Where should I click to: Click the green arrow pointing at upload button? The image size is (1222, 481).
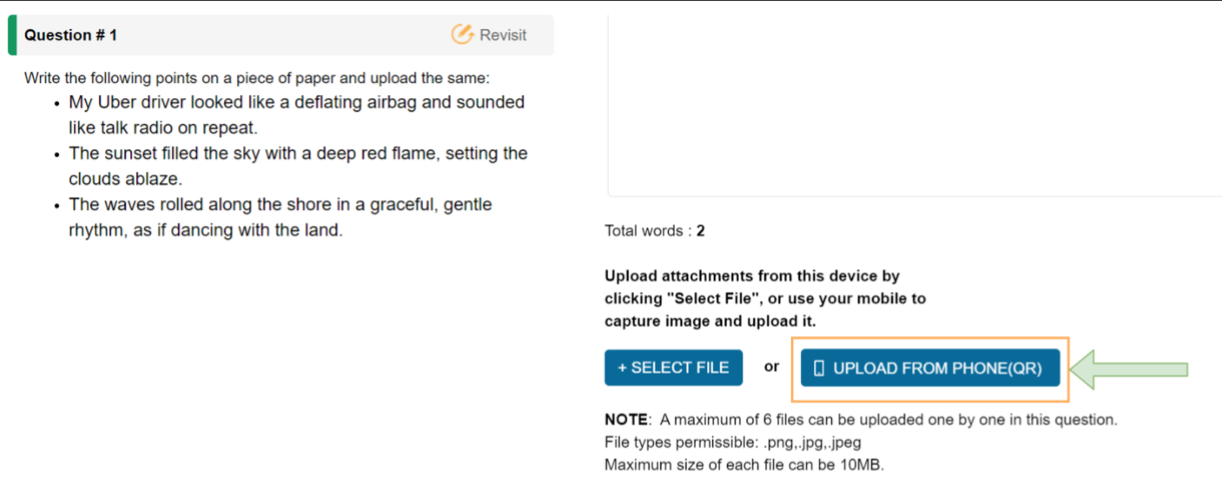coord(1130,369)
